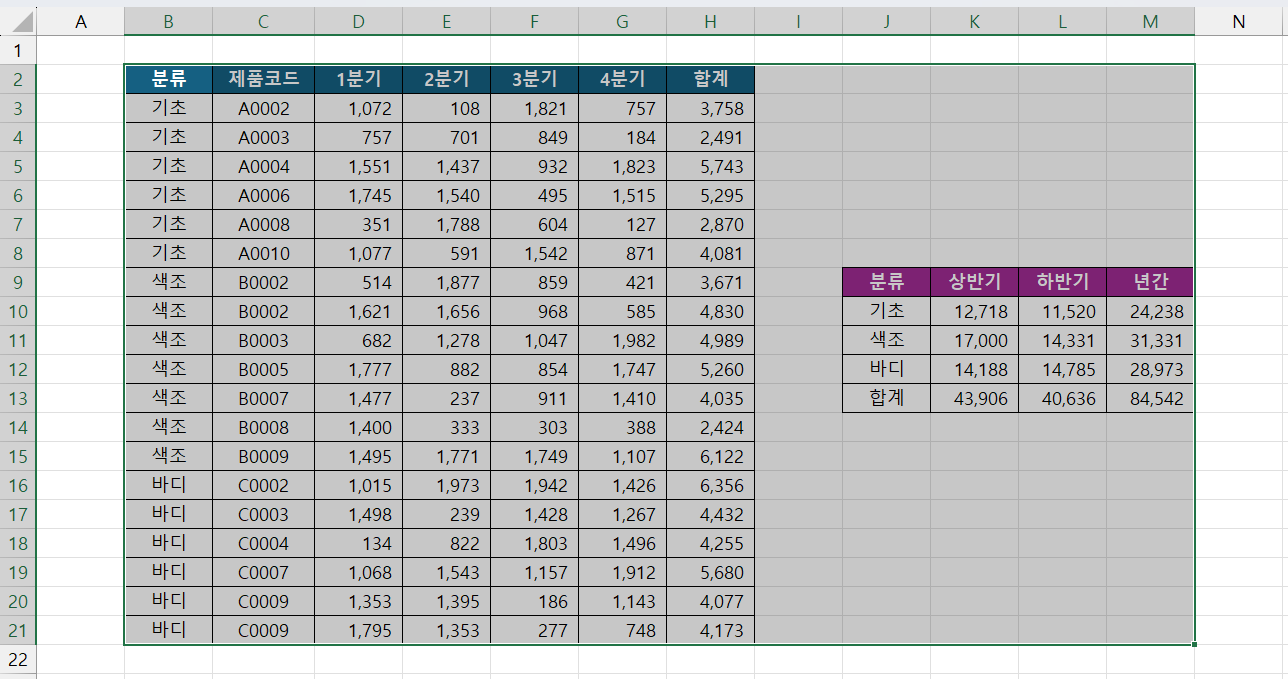Viewport: 1288px width, 679px height.
Task: Click the 4분기 value 1,982
Action: (x=622, y=340)
